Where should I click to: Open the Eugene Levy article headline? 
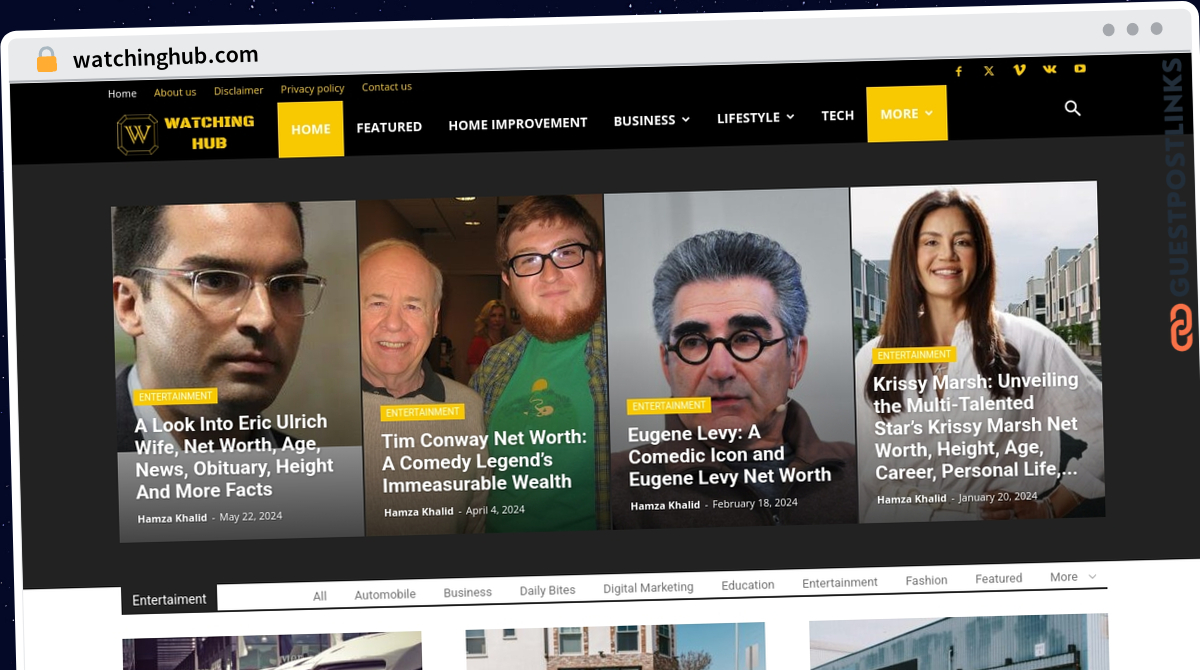pyautogui.click(x=730, y=455)
